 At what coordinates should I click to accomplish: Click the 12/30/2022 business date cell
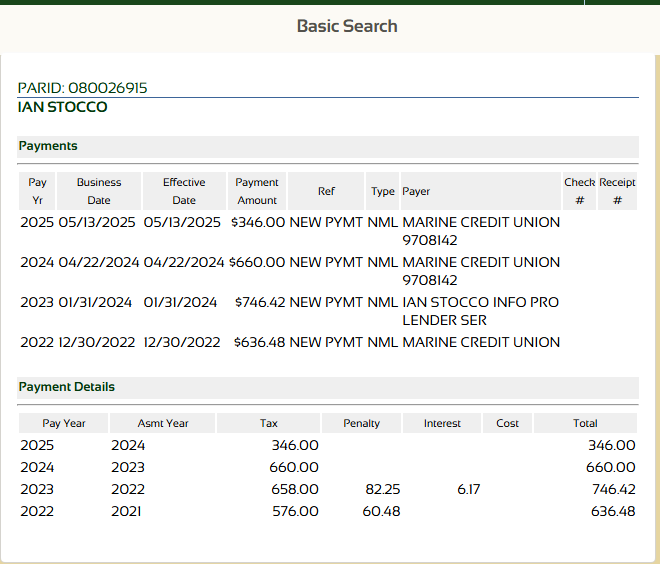click(x=97, y=342)
